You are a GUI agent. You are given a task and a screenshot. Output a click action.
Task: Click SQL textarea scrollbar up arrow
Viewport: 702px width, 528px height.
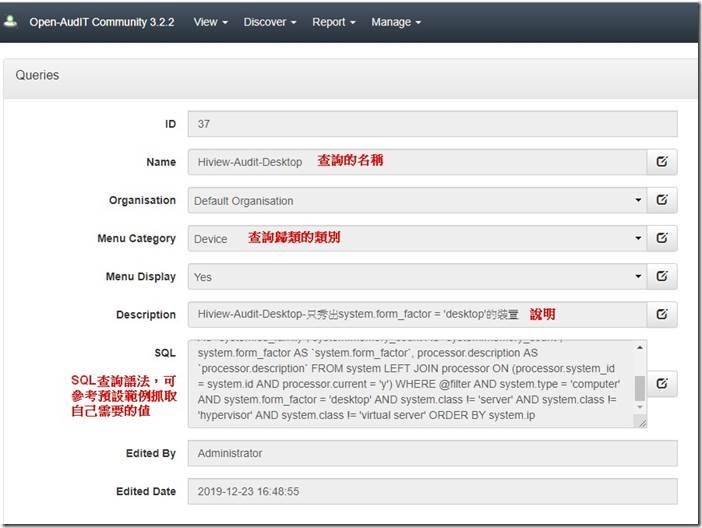pos(640,348)
